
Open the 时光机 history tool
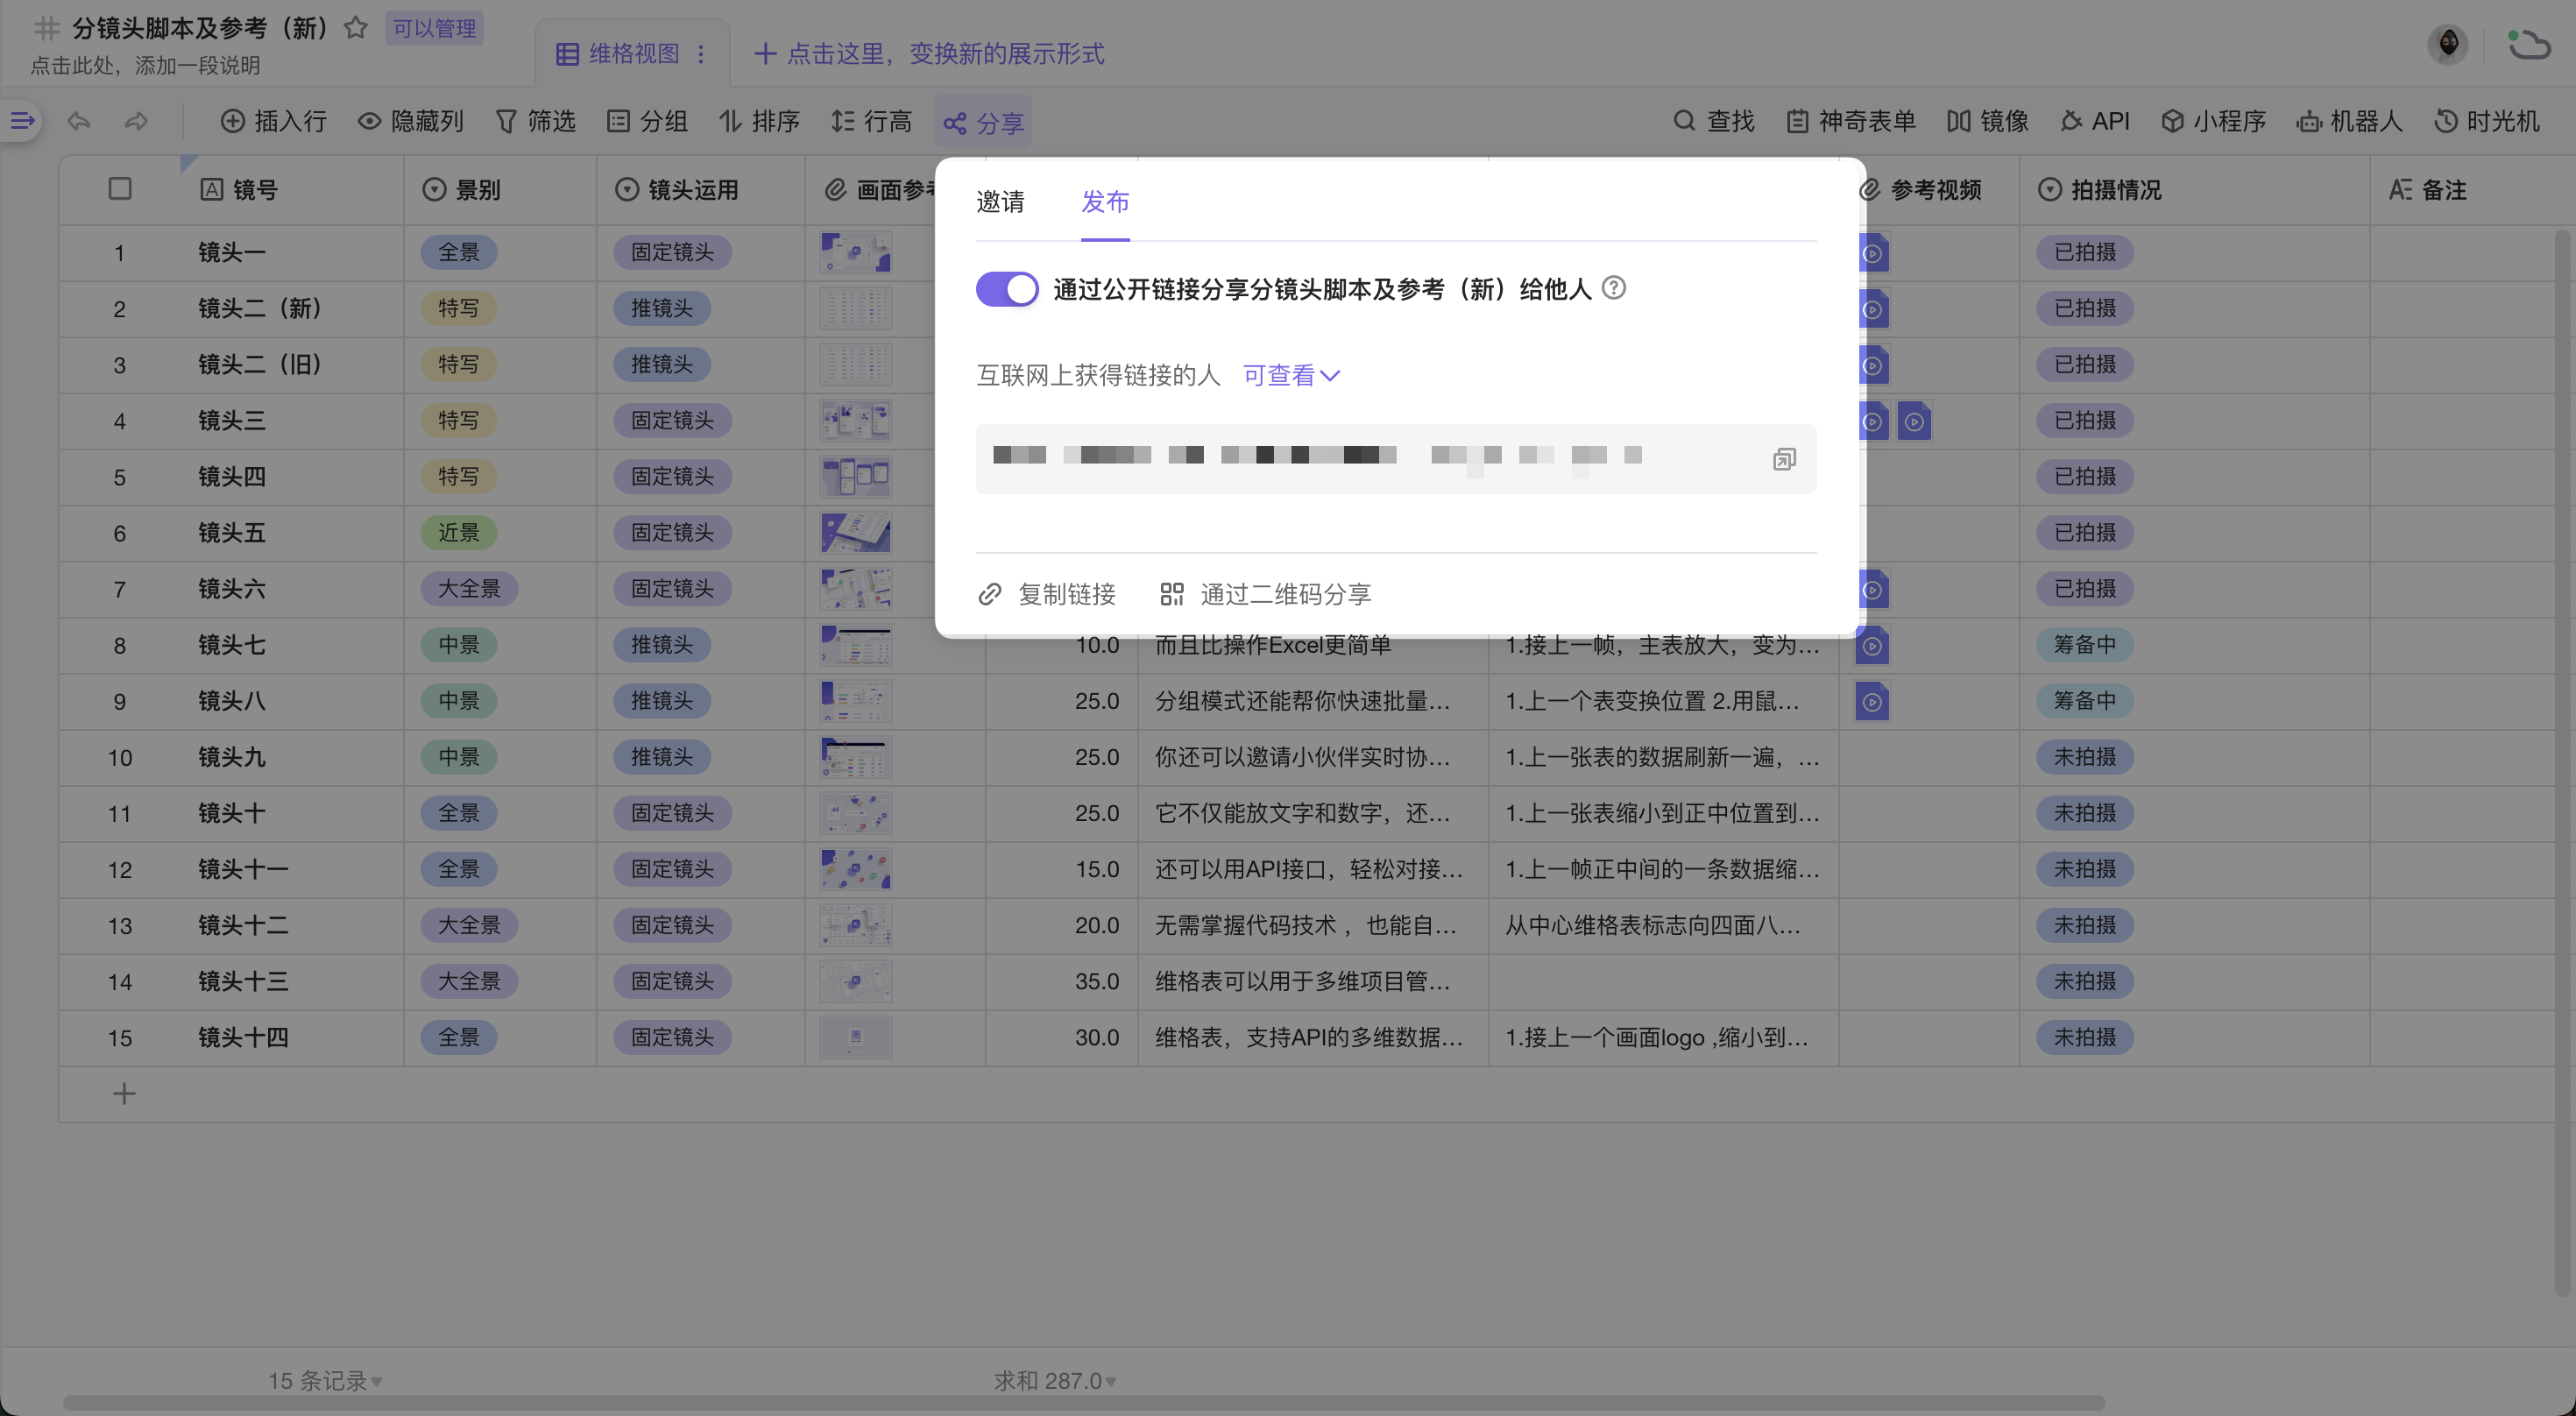click(x=2486, y=121)
